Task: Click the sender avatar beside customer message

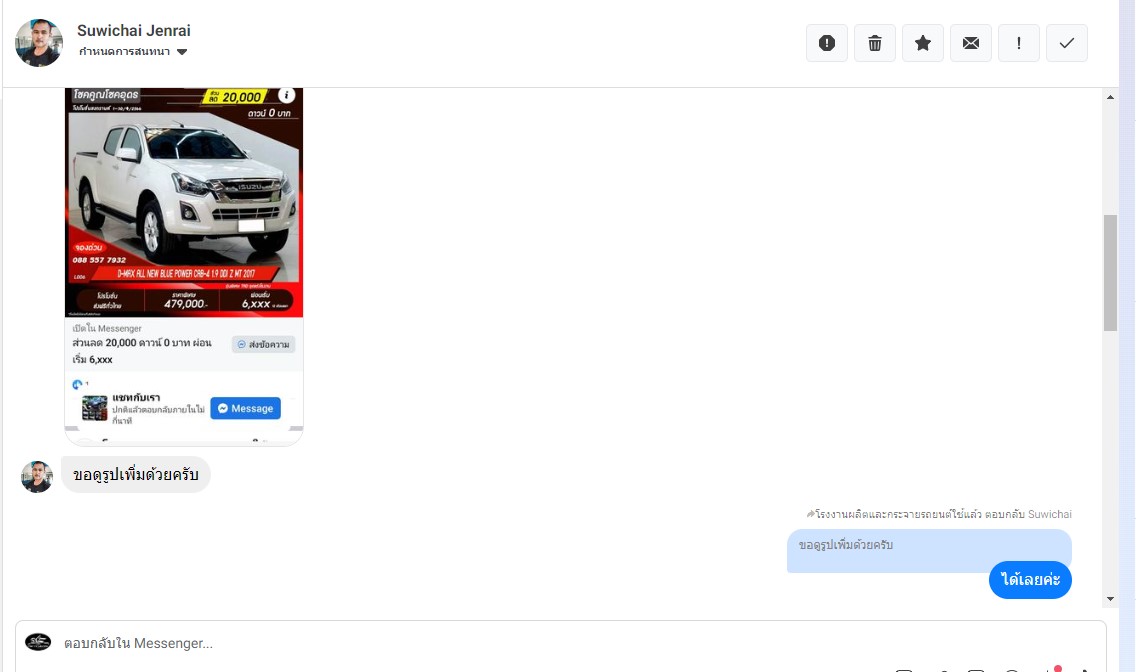Action: [x=37, y=476]
